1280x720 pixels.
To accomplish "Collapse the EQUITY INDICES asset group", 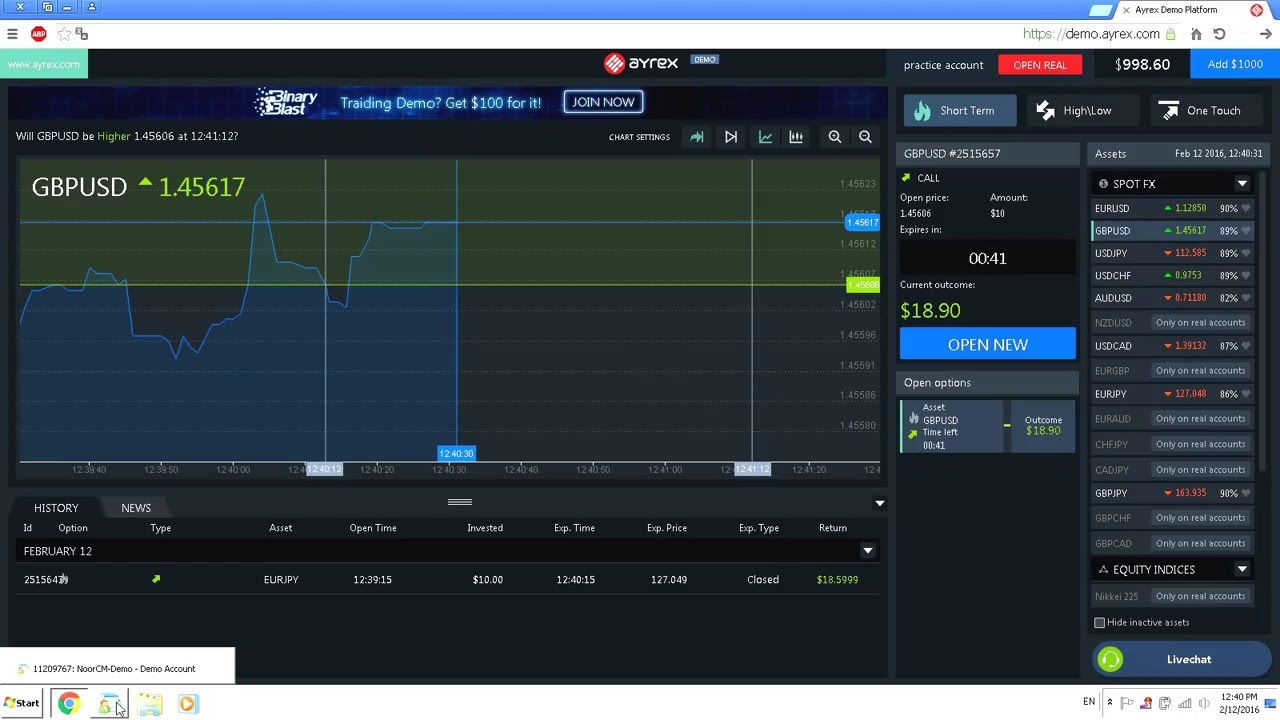I will tap(1242, 570).
